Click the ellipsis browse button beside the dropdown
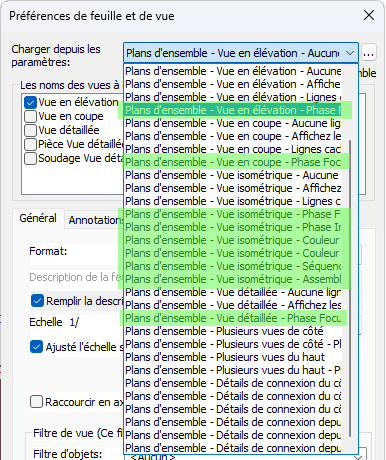The image size is (386, 460). click(x=369, y=53)
